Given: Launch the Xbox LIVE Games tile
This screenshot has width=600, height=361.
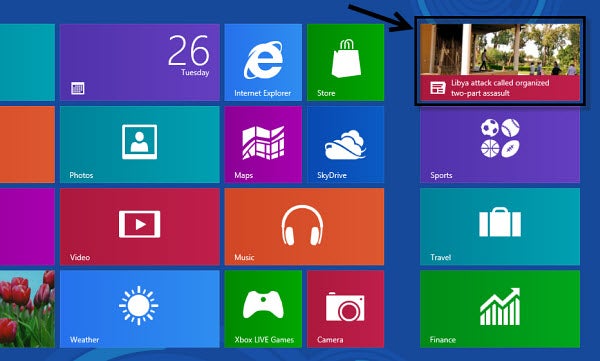Looking at the screenshot, I should tap(263, 309).
